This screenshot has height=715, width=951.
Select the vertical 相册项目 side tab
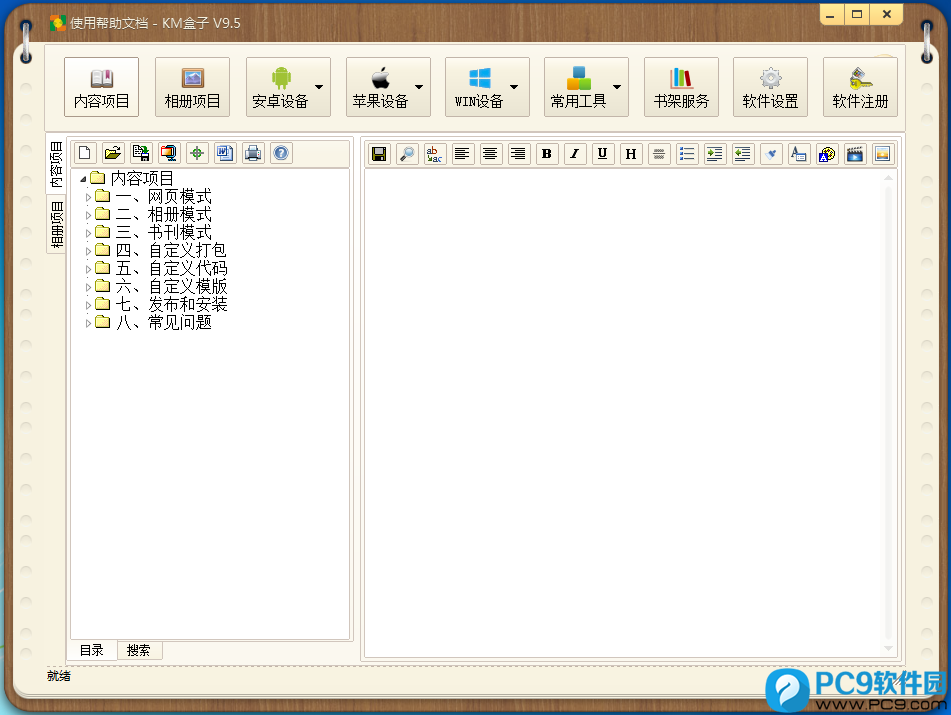tap(56, 225)
